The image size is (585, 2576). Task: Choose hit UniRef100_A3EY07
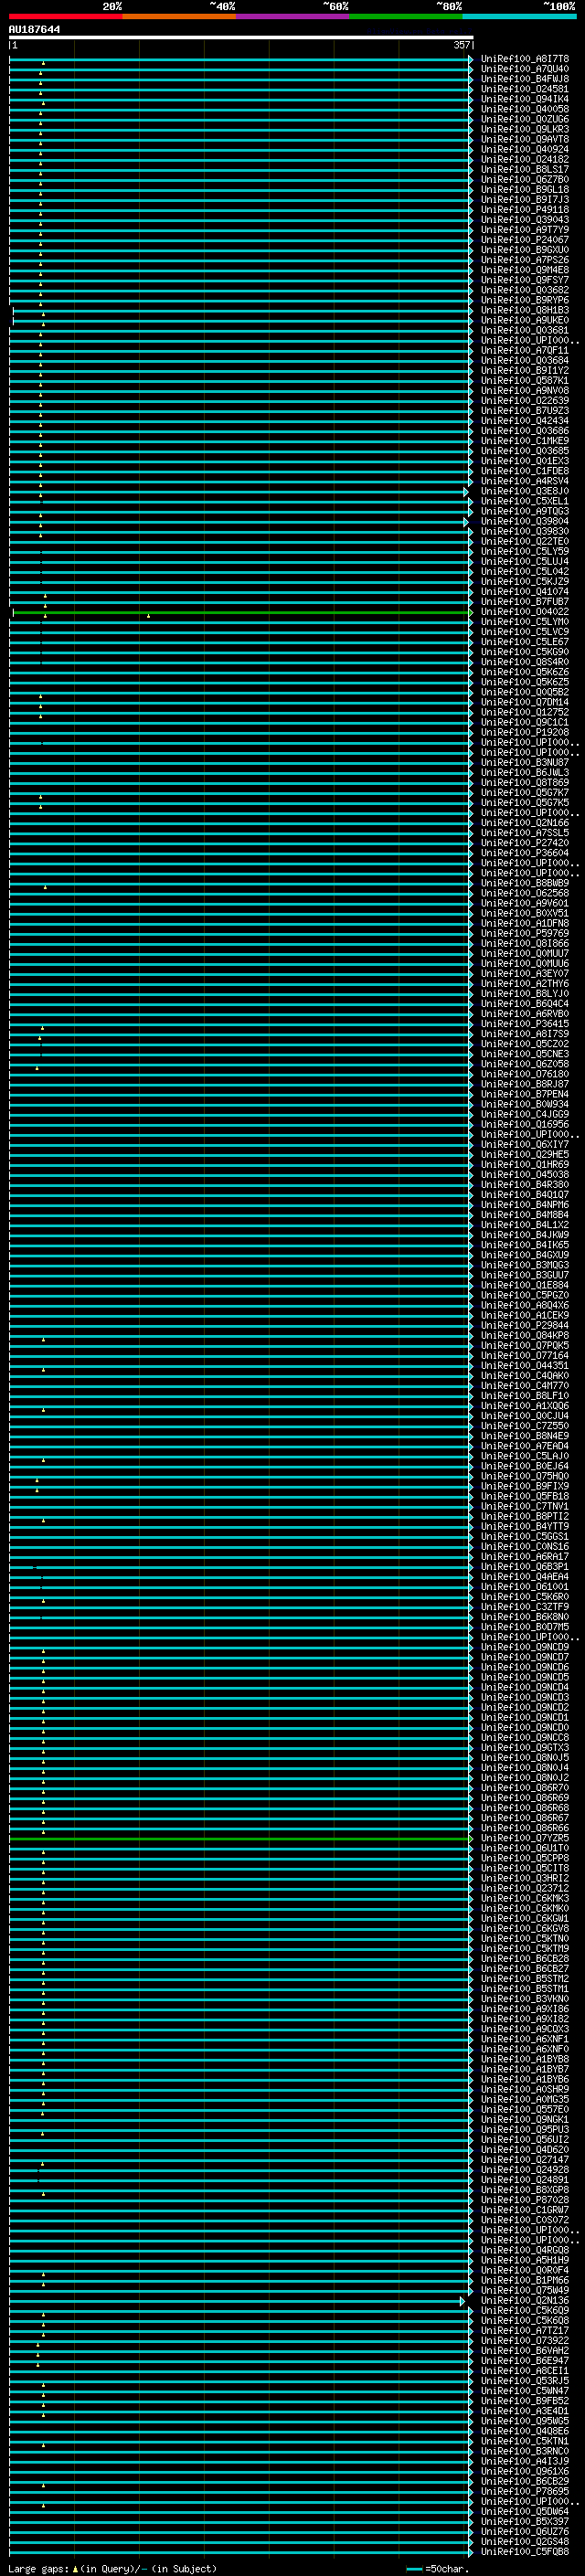click(524, 974)
